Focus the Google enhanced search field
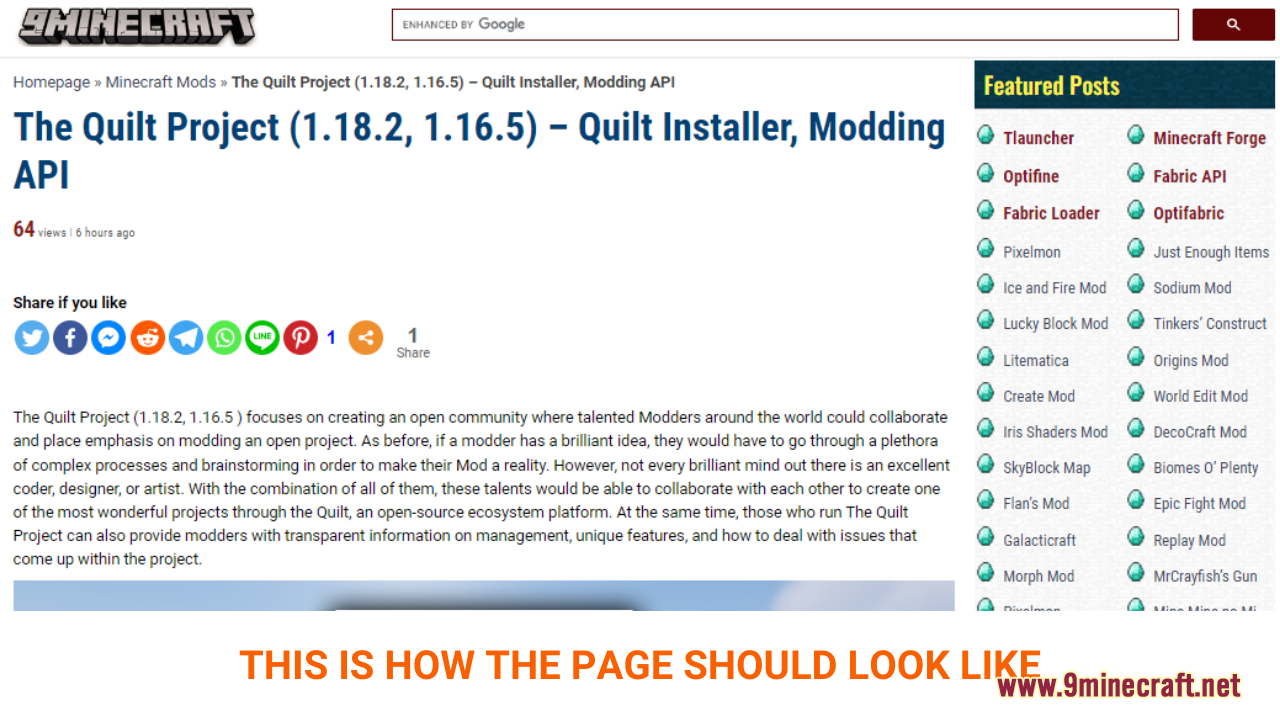Viewport: 1280px width, 720px height. (x=785, y=25)
